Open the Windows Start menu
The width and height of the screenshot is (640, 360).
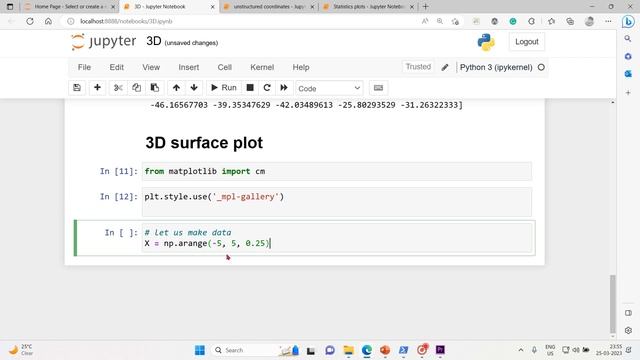(200, 350)
